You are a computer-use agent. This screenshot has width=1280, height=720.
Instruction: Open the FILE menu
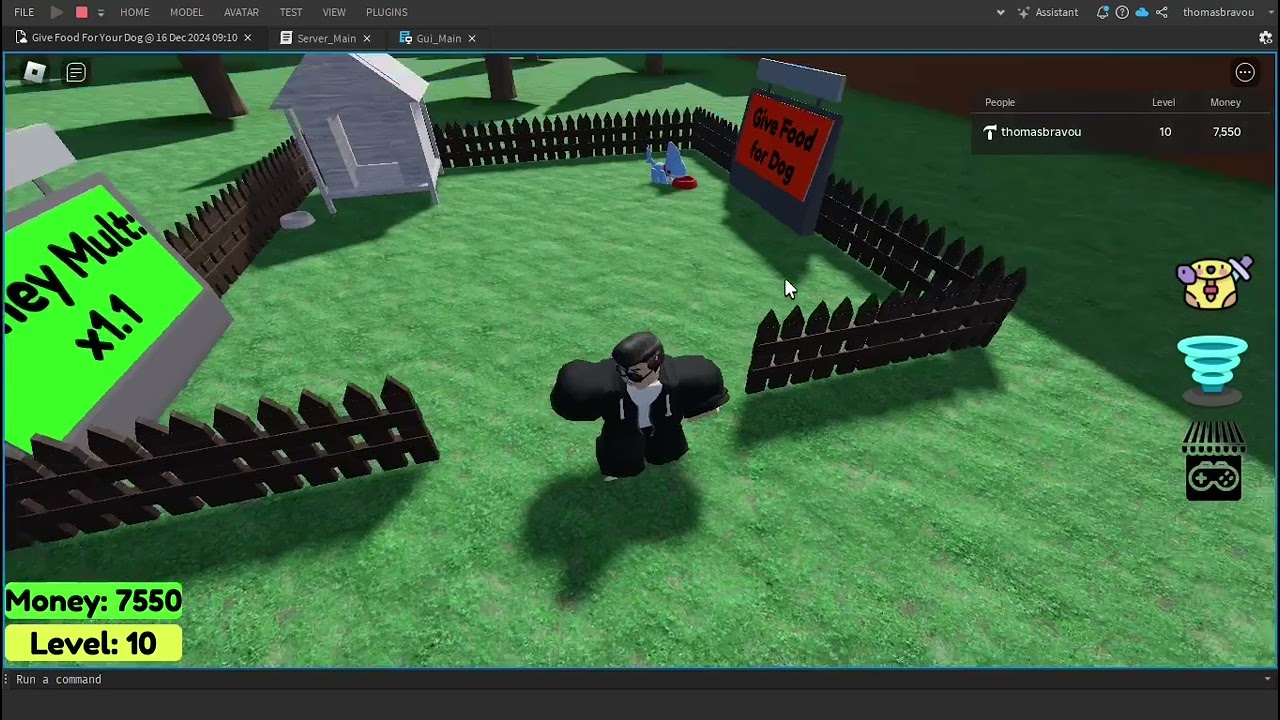pos(24,12)
